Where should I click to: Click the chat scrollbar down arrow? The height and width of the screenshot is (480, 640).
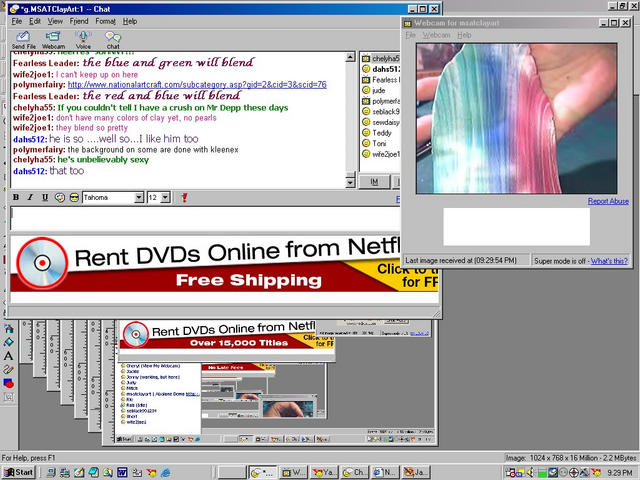click(x=350, y=183)
